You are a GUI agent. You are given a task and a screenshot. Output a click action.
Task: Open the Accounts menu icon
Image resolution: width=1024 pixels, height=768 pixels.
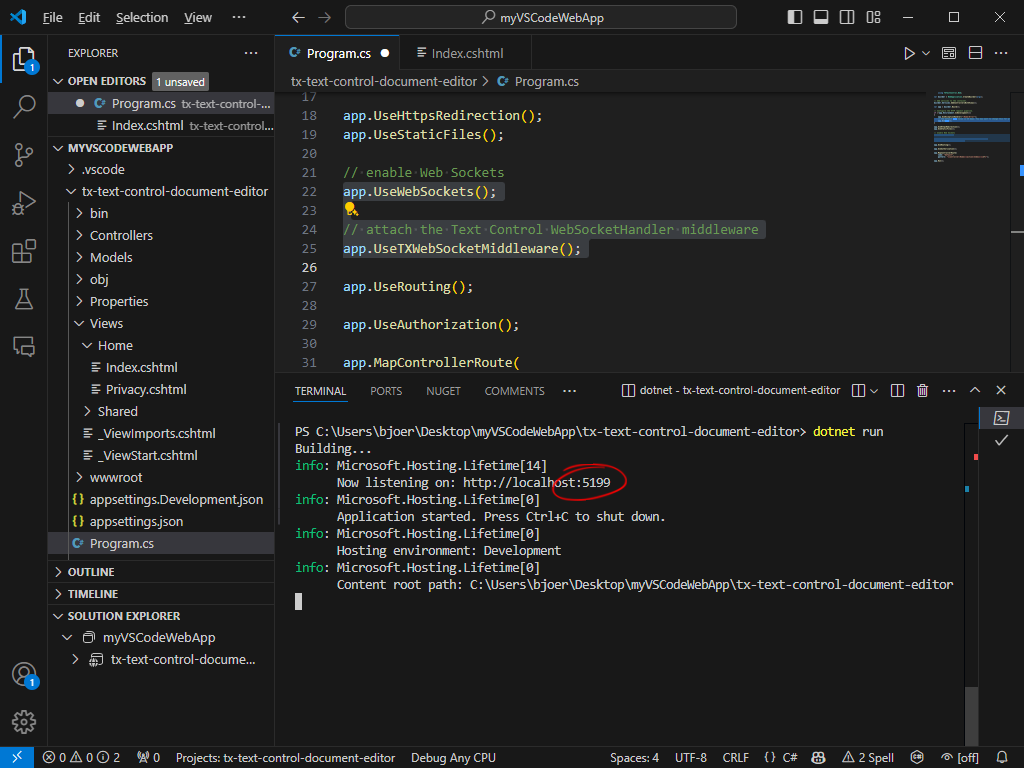[x=24, y=674]
